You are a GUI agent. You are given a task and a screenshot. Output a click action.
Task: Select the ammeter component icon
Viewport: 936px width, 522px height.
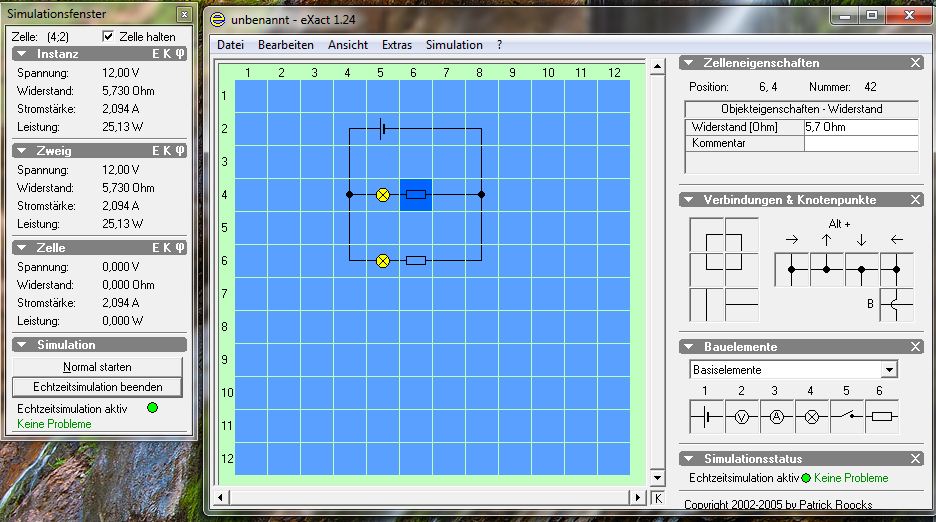click(x=776, y=417)
